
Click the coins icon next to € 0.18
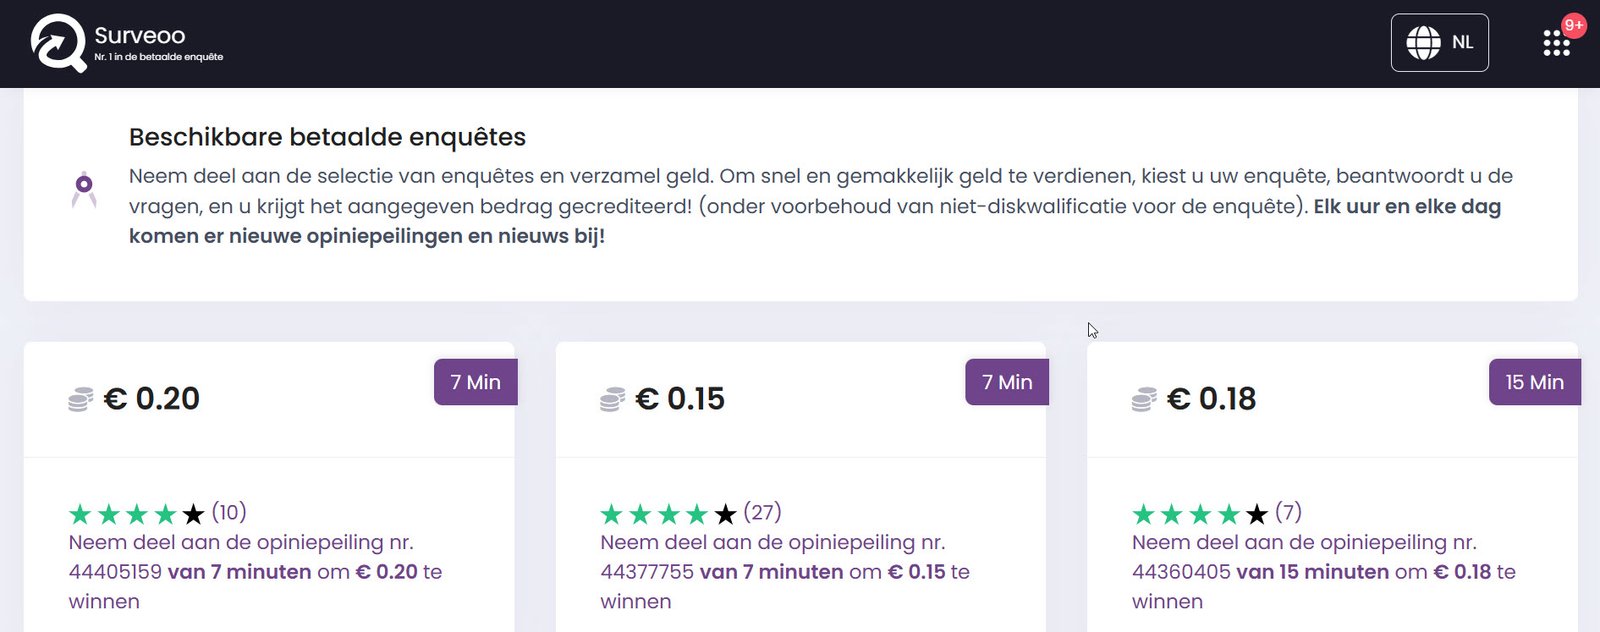coord(1144,400)
